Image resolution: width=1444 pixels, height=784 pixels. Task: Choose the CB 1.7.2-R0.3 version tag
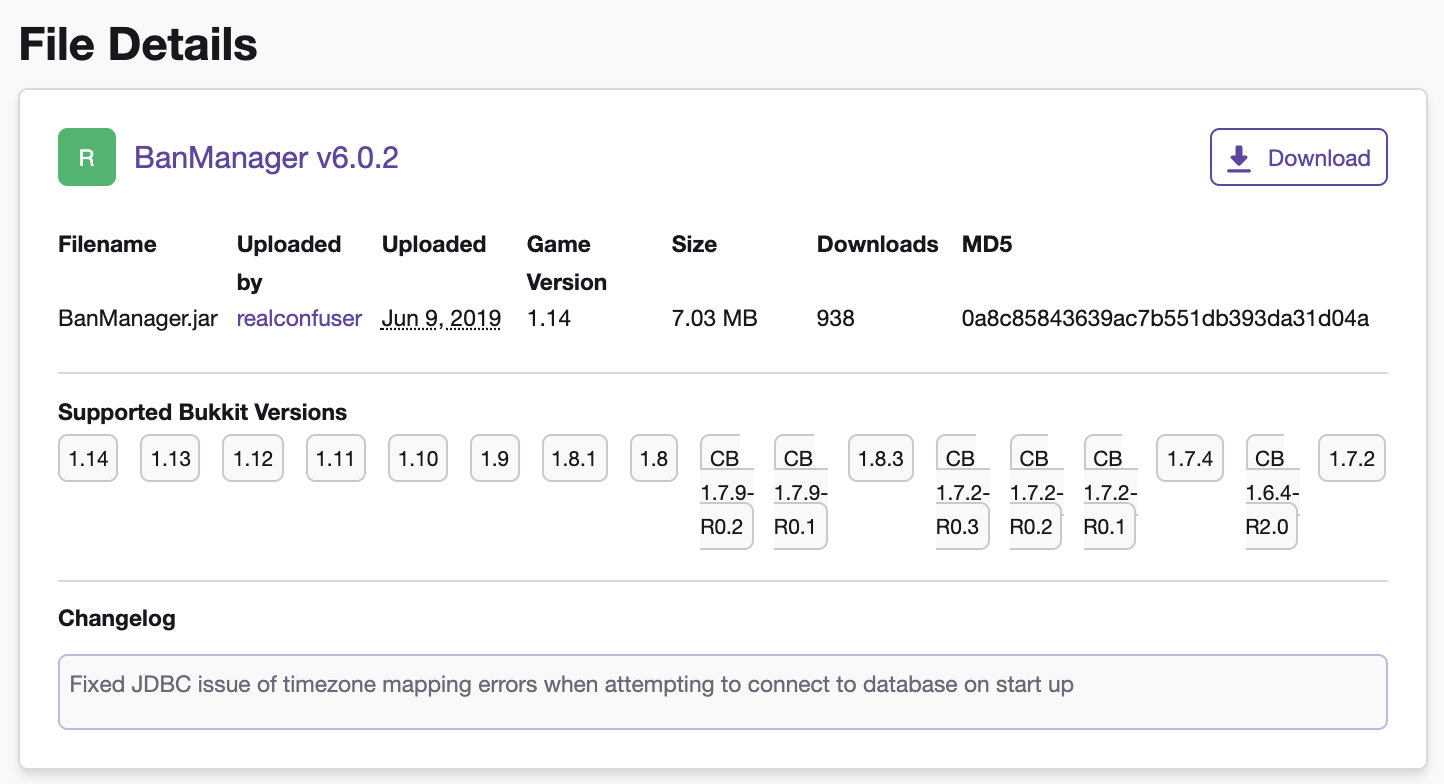(962, 492)
